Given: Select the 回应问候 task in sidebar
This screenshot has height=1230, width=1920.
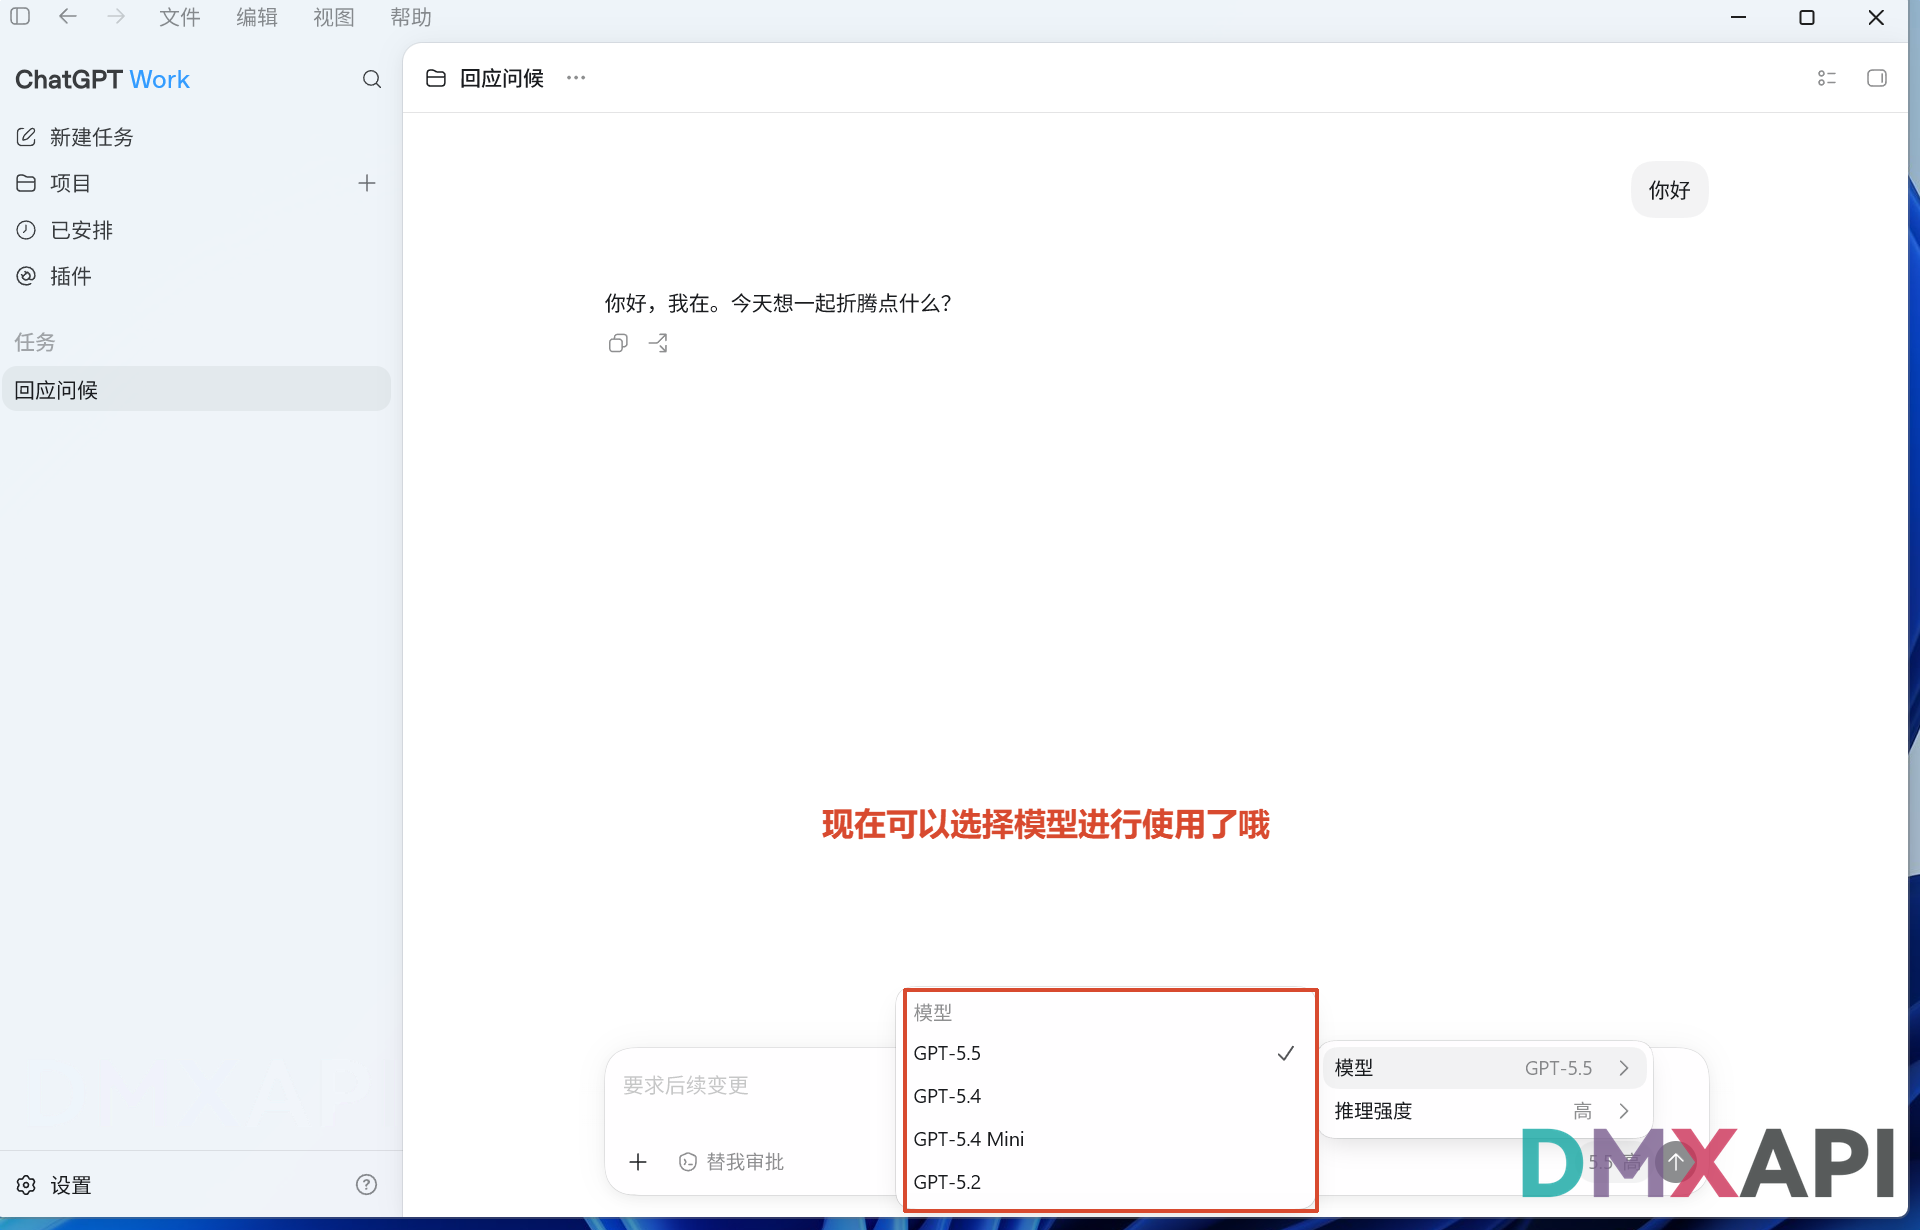Looking at the screenshot, I should pos(196,389).
